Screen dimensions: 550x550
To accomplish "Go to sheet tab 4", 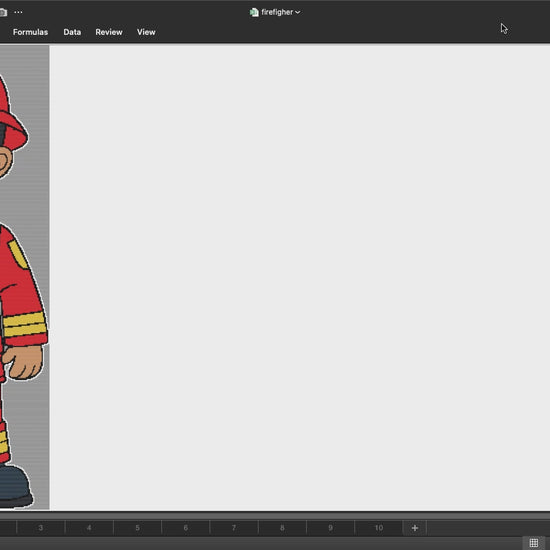I will click(89, 528).
